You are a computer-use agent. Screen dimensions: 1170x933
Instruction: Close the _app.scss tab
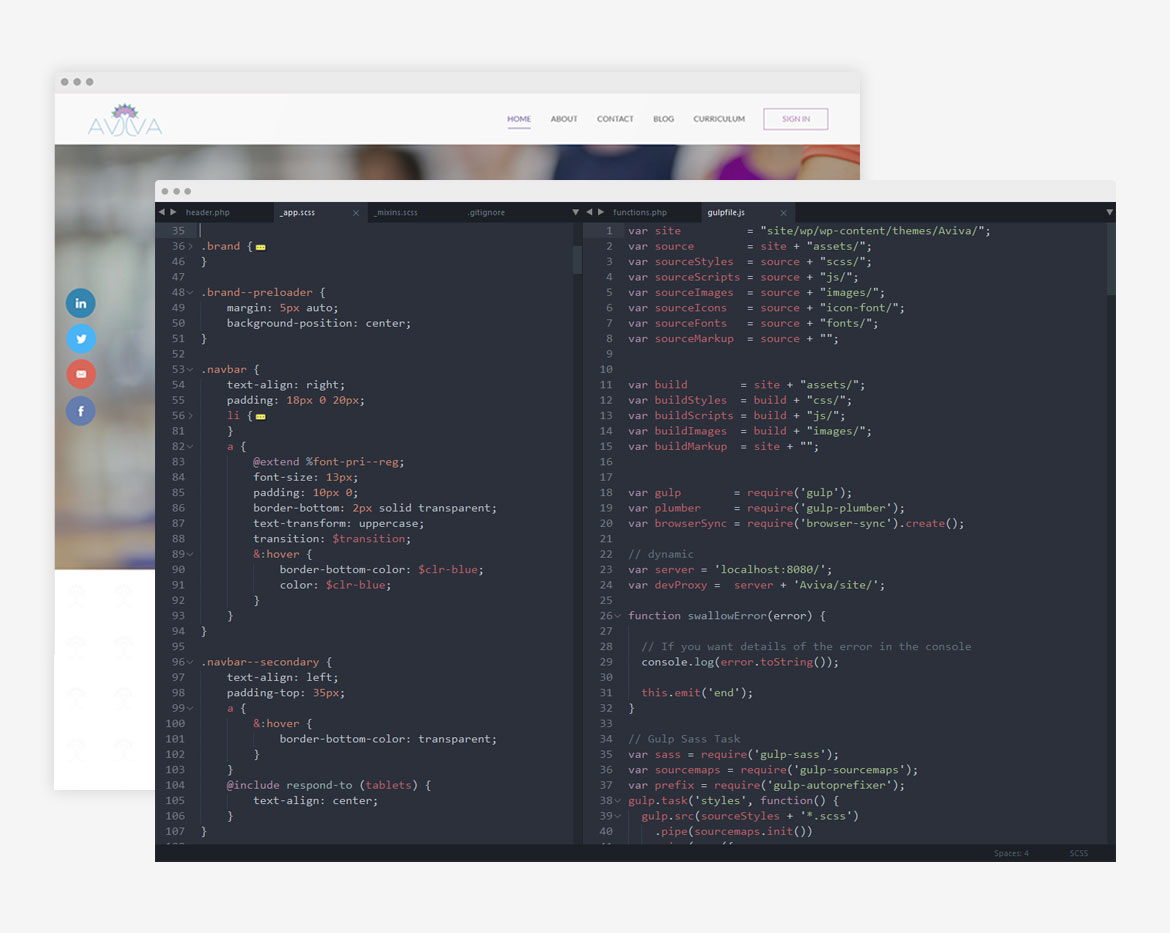pyautogui.click(x=356, y=213)
